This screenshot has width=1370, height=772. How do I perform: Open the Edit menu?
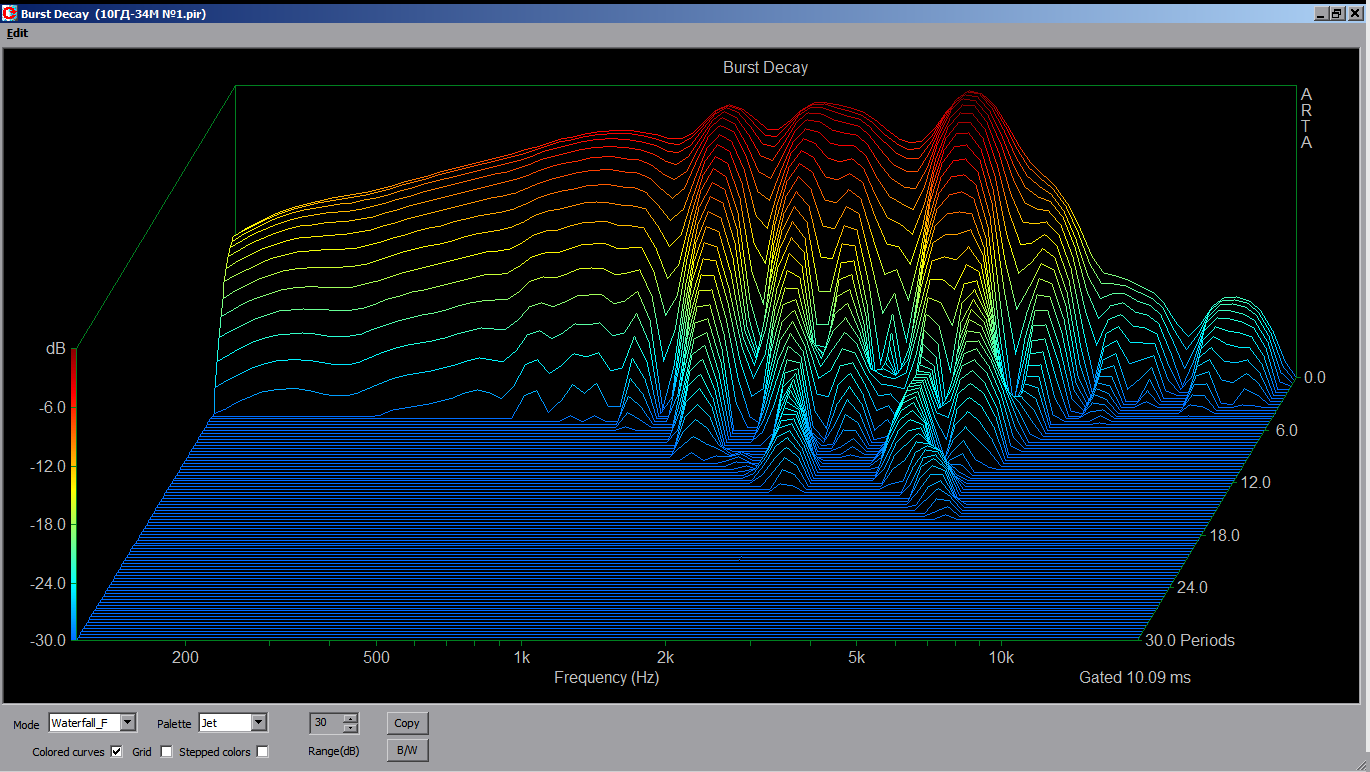[x=17, y=33]
